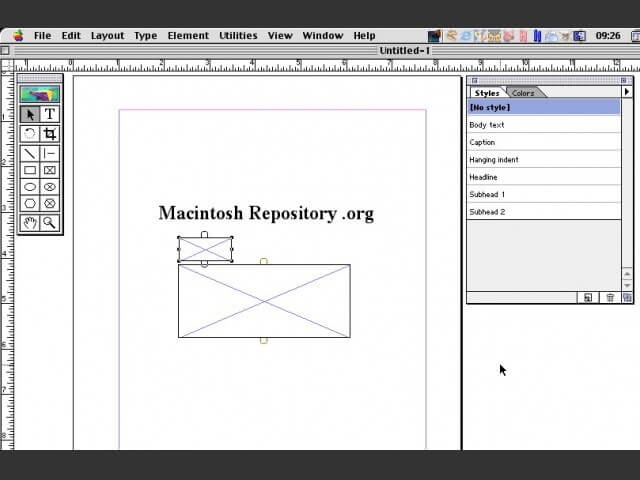The width and height of the screenshot is (640, 480).
Task: Open the Type menu
Action: [x=146, y=36]
